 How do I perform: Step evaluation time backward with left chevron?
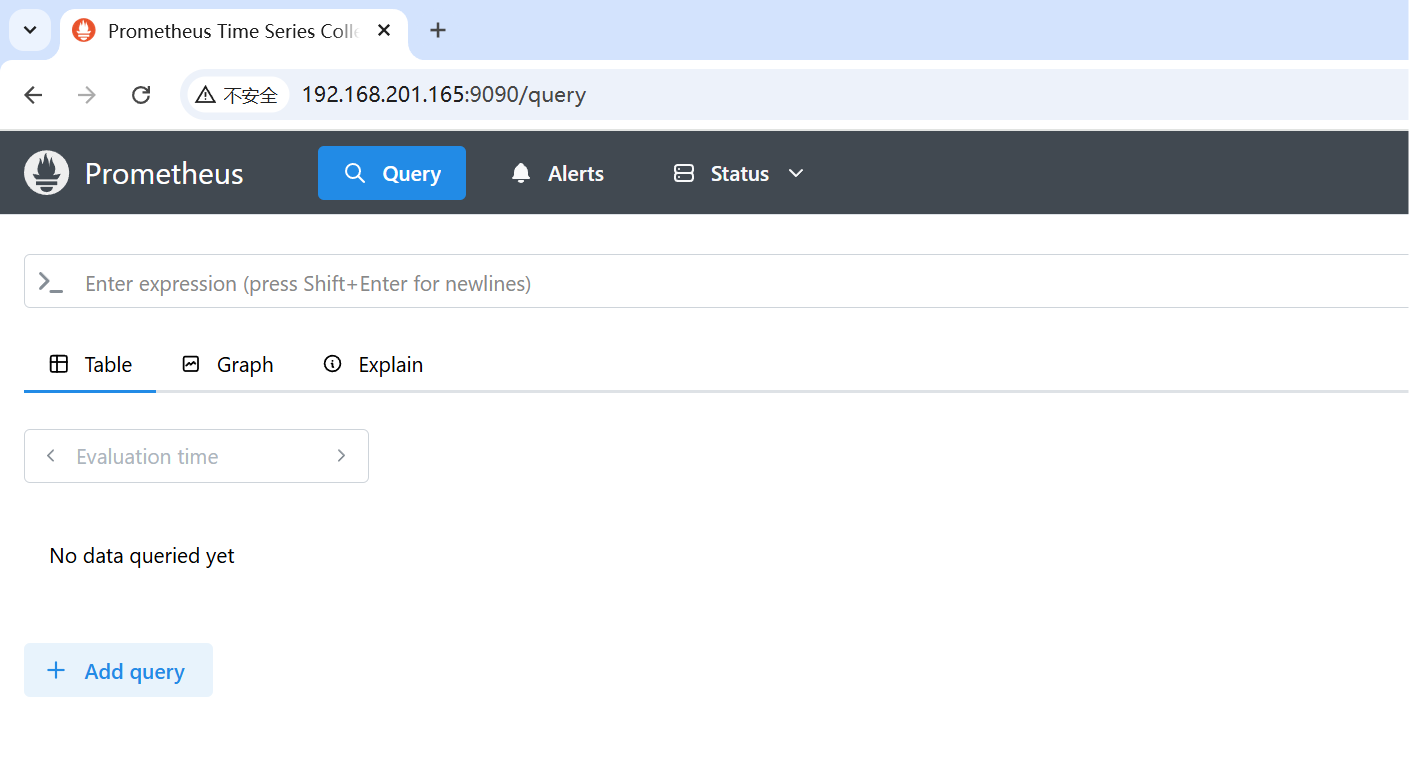(x=50, y=456)
